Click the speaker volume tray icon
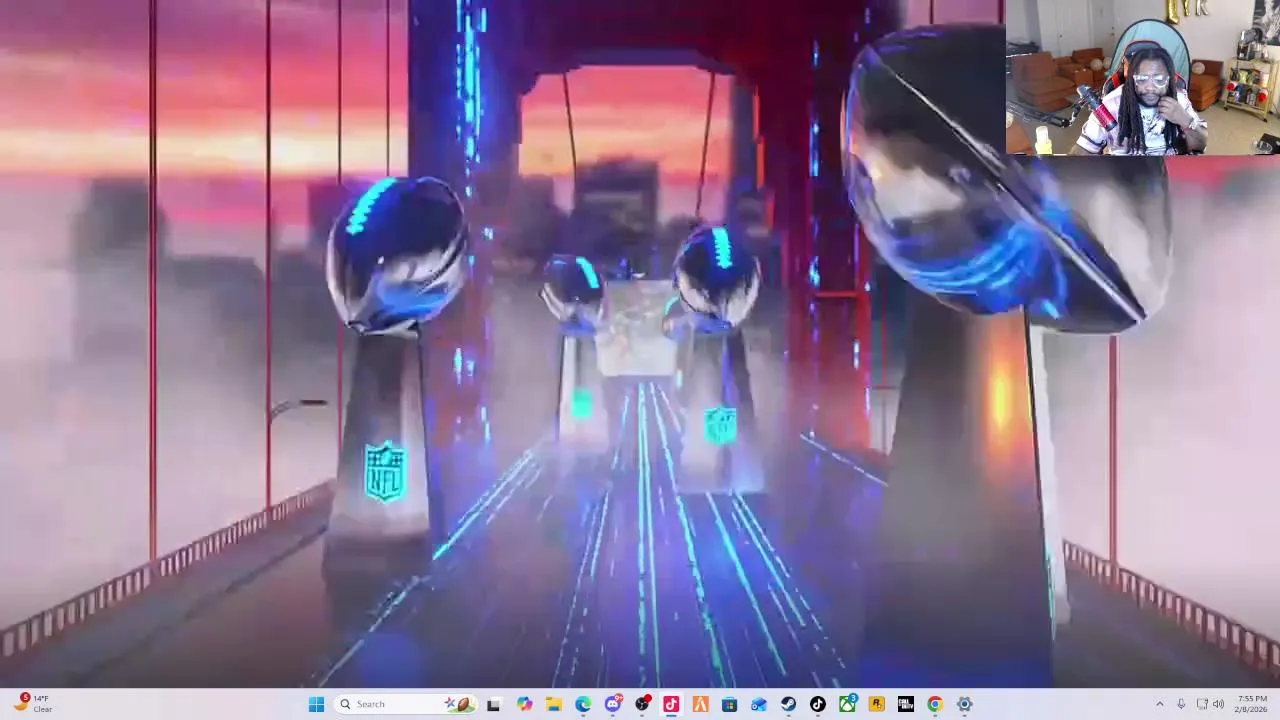 tap(1218, 704)
